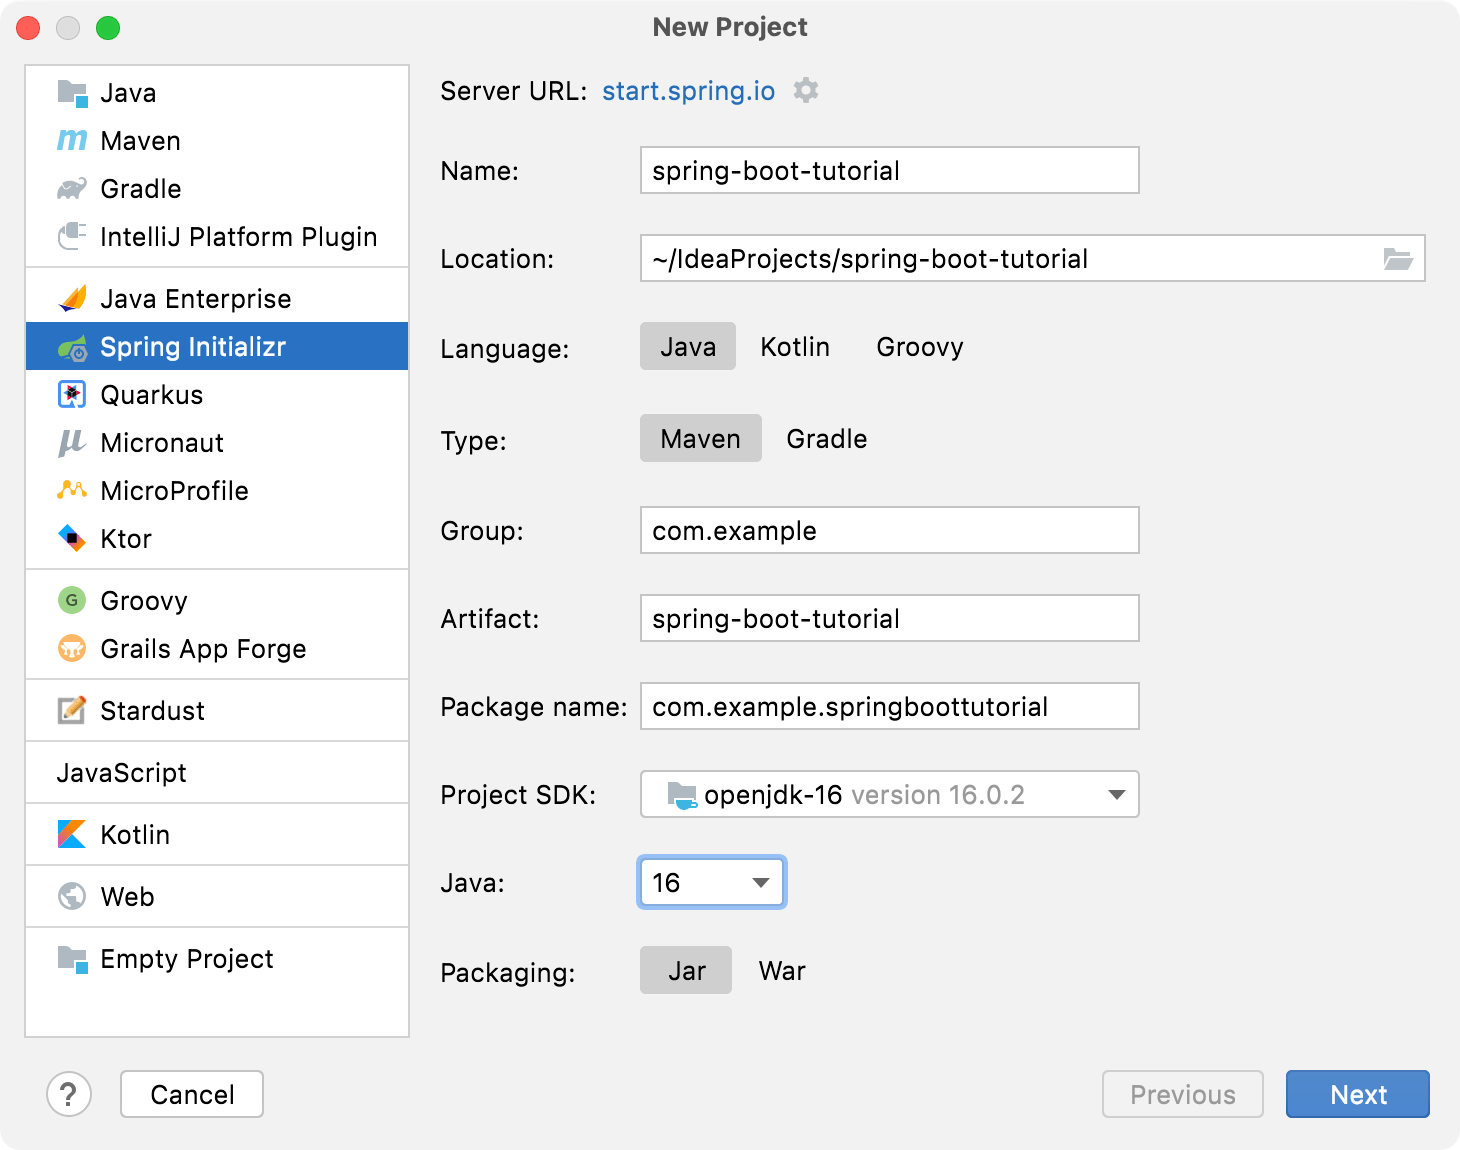Click the Kotlin K icon
Image resolution: width=1460 pixels, height=1150 pixels.
point(72,834)
